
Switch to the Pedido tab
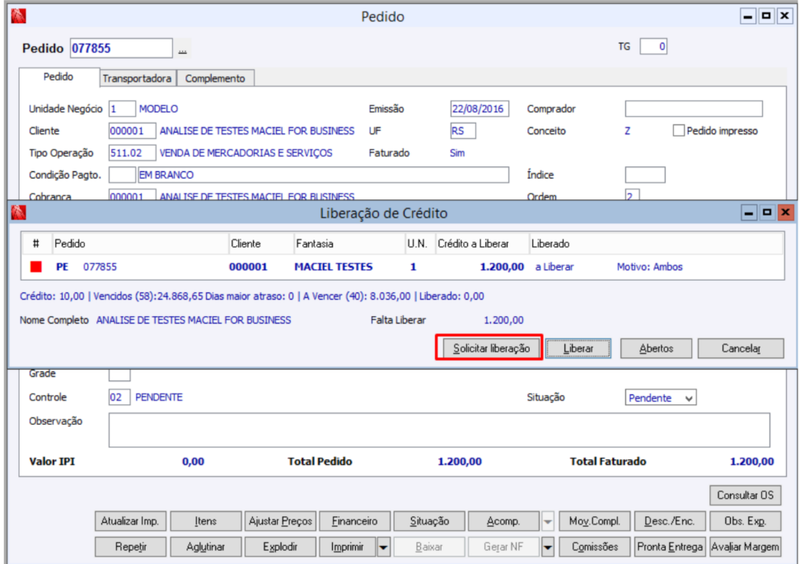tap(58, 77)
